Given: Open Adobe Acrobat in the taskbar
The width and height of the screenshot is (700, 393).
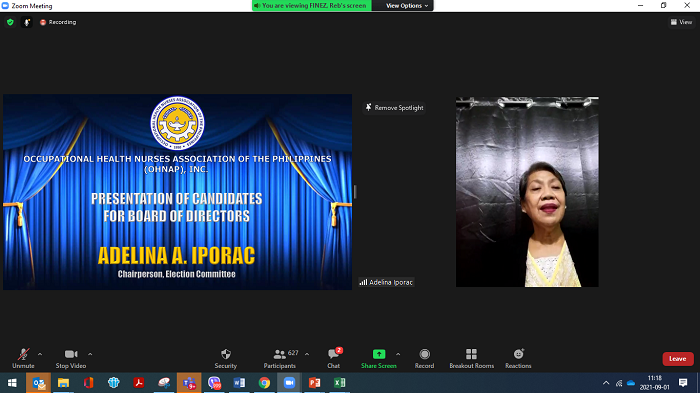Looking at the screenshot, I should pos(138,383).
